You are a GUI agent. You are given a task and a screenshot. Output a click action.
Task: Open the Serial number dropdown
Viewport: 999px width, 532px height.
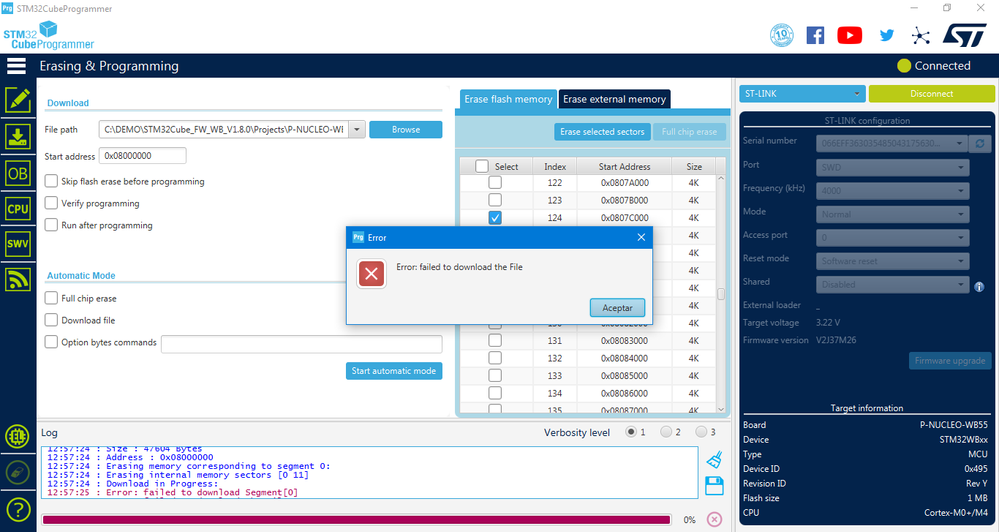[892, 143]
